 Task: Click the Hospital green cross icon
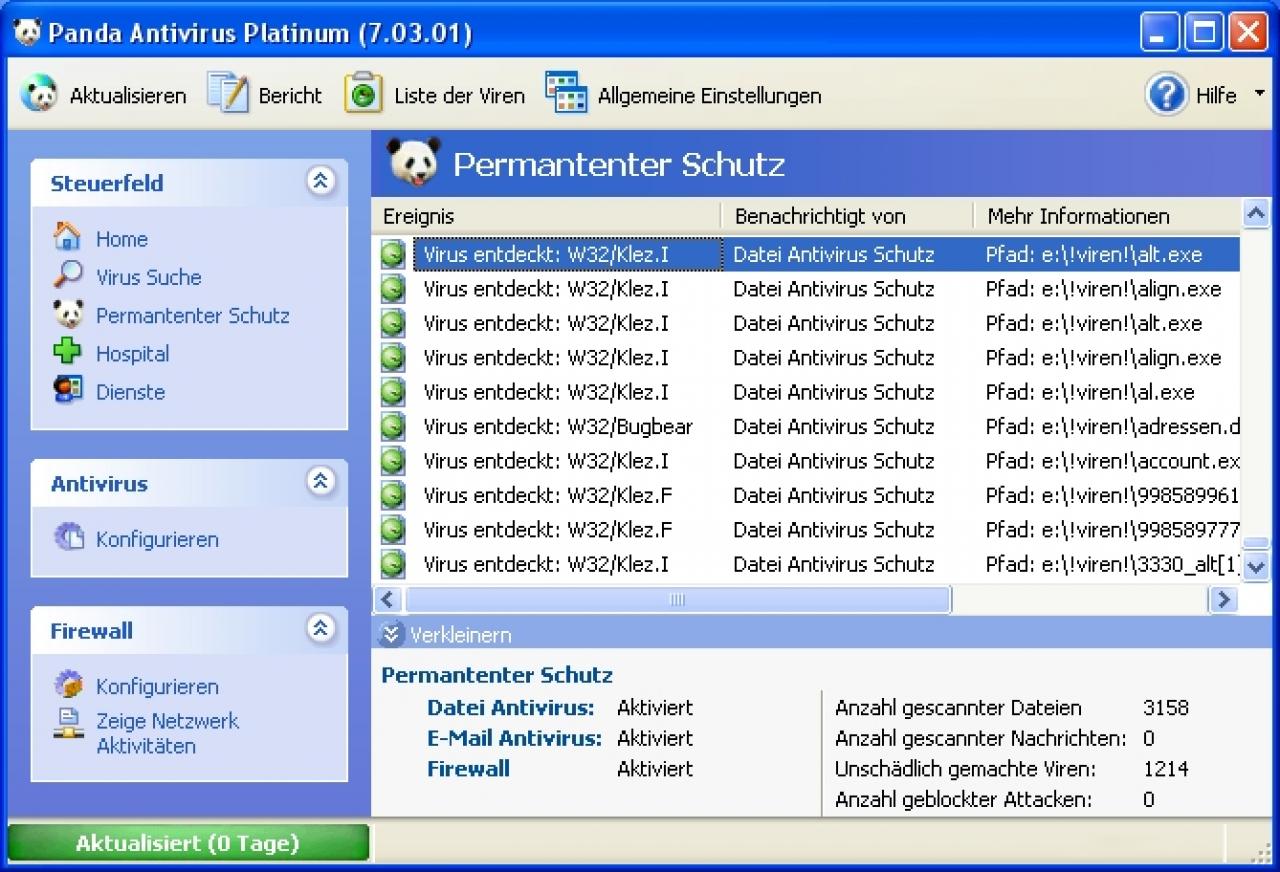[67, 353]
